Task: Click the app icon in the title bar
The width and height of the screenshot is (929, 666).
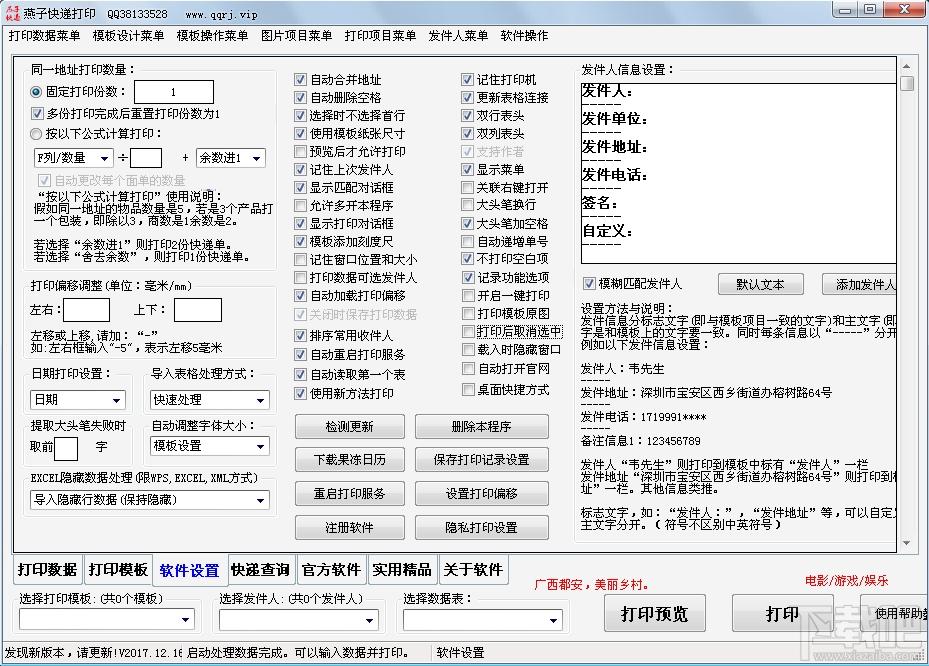Action: [x=12, y=13]
